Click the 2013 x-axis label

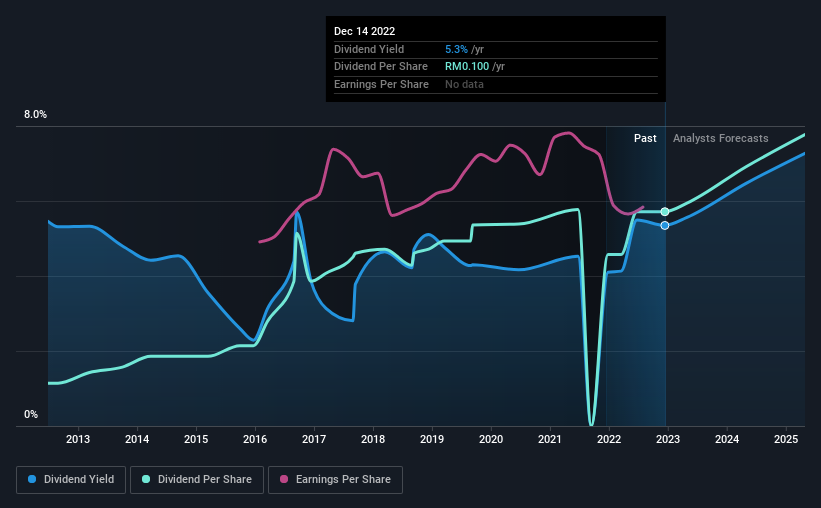(77, 439)
